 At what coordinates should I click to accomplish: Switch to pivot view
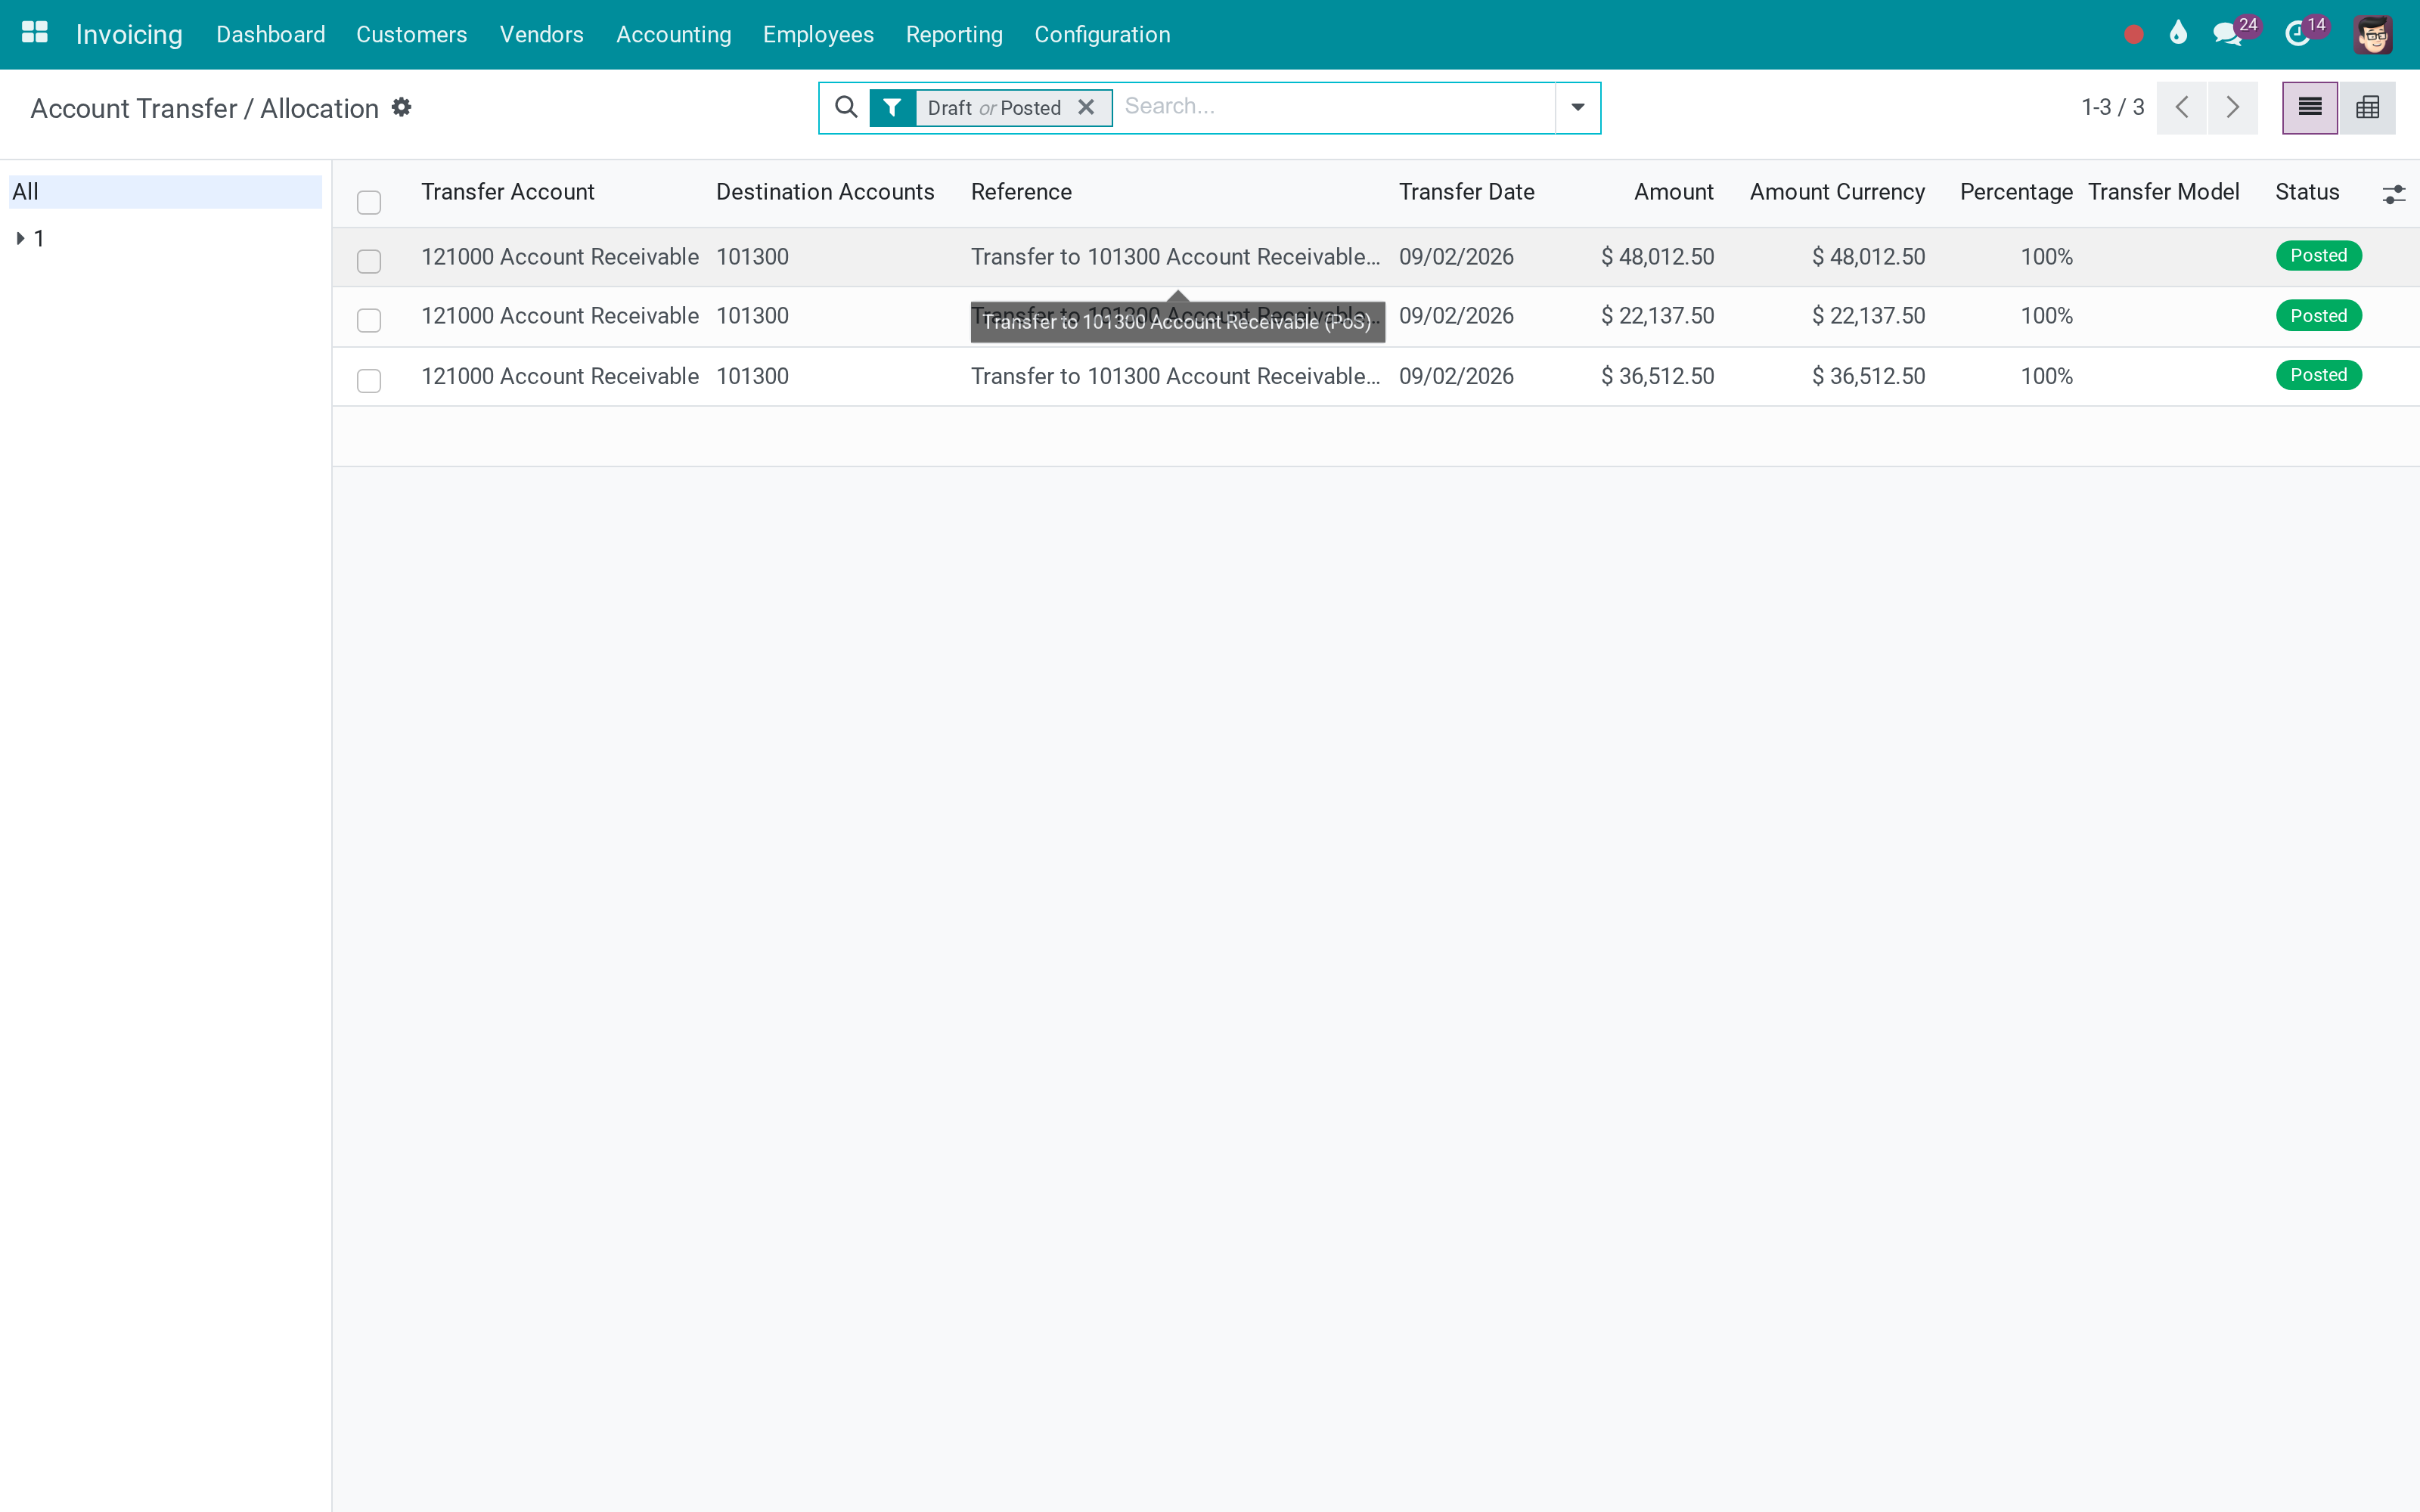click(2367, 107)
